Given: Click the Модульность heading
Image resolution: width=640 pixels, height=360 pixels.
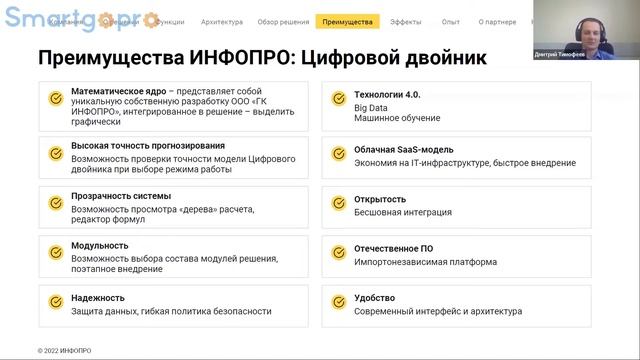Looking at the screenshot, I should click(x=100, y=246).
